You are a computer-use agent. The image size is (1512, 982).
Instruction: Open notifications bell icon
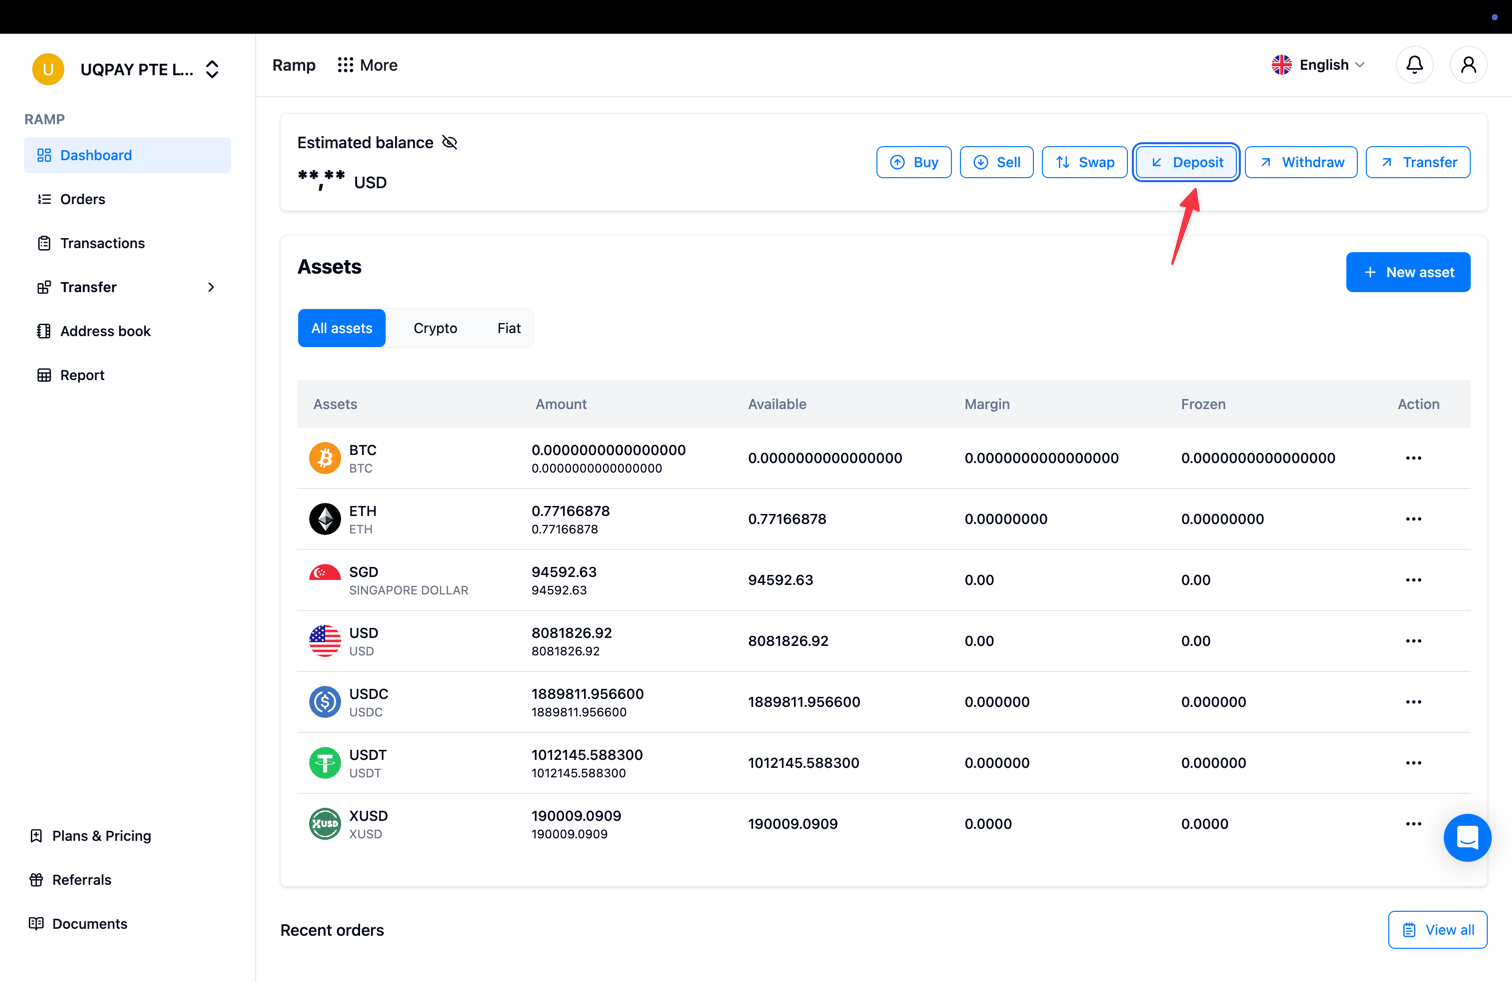(1414, 65)
